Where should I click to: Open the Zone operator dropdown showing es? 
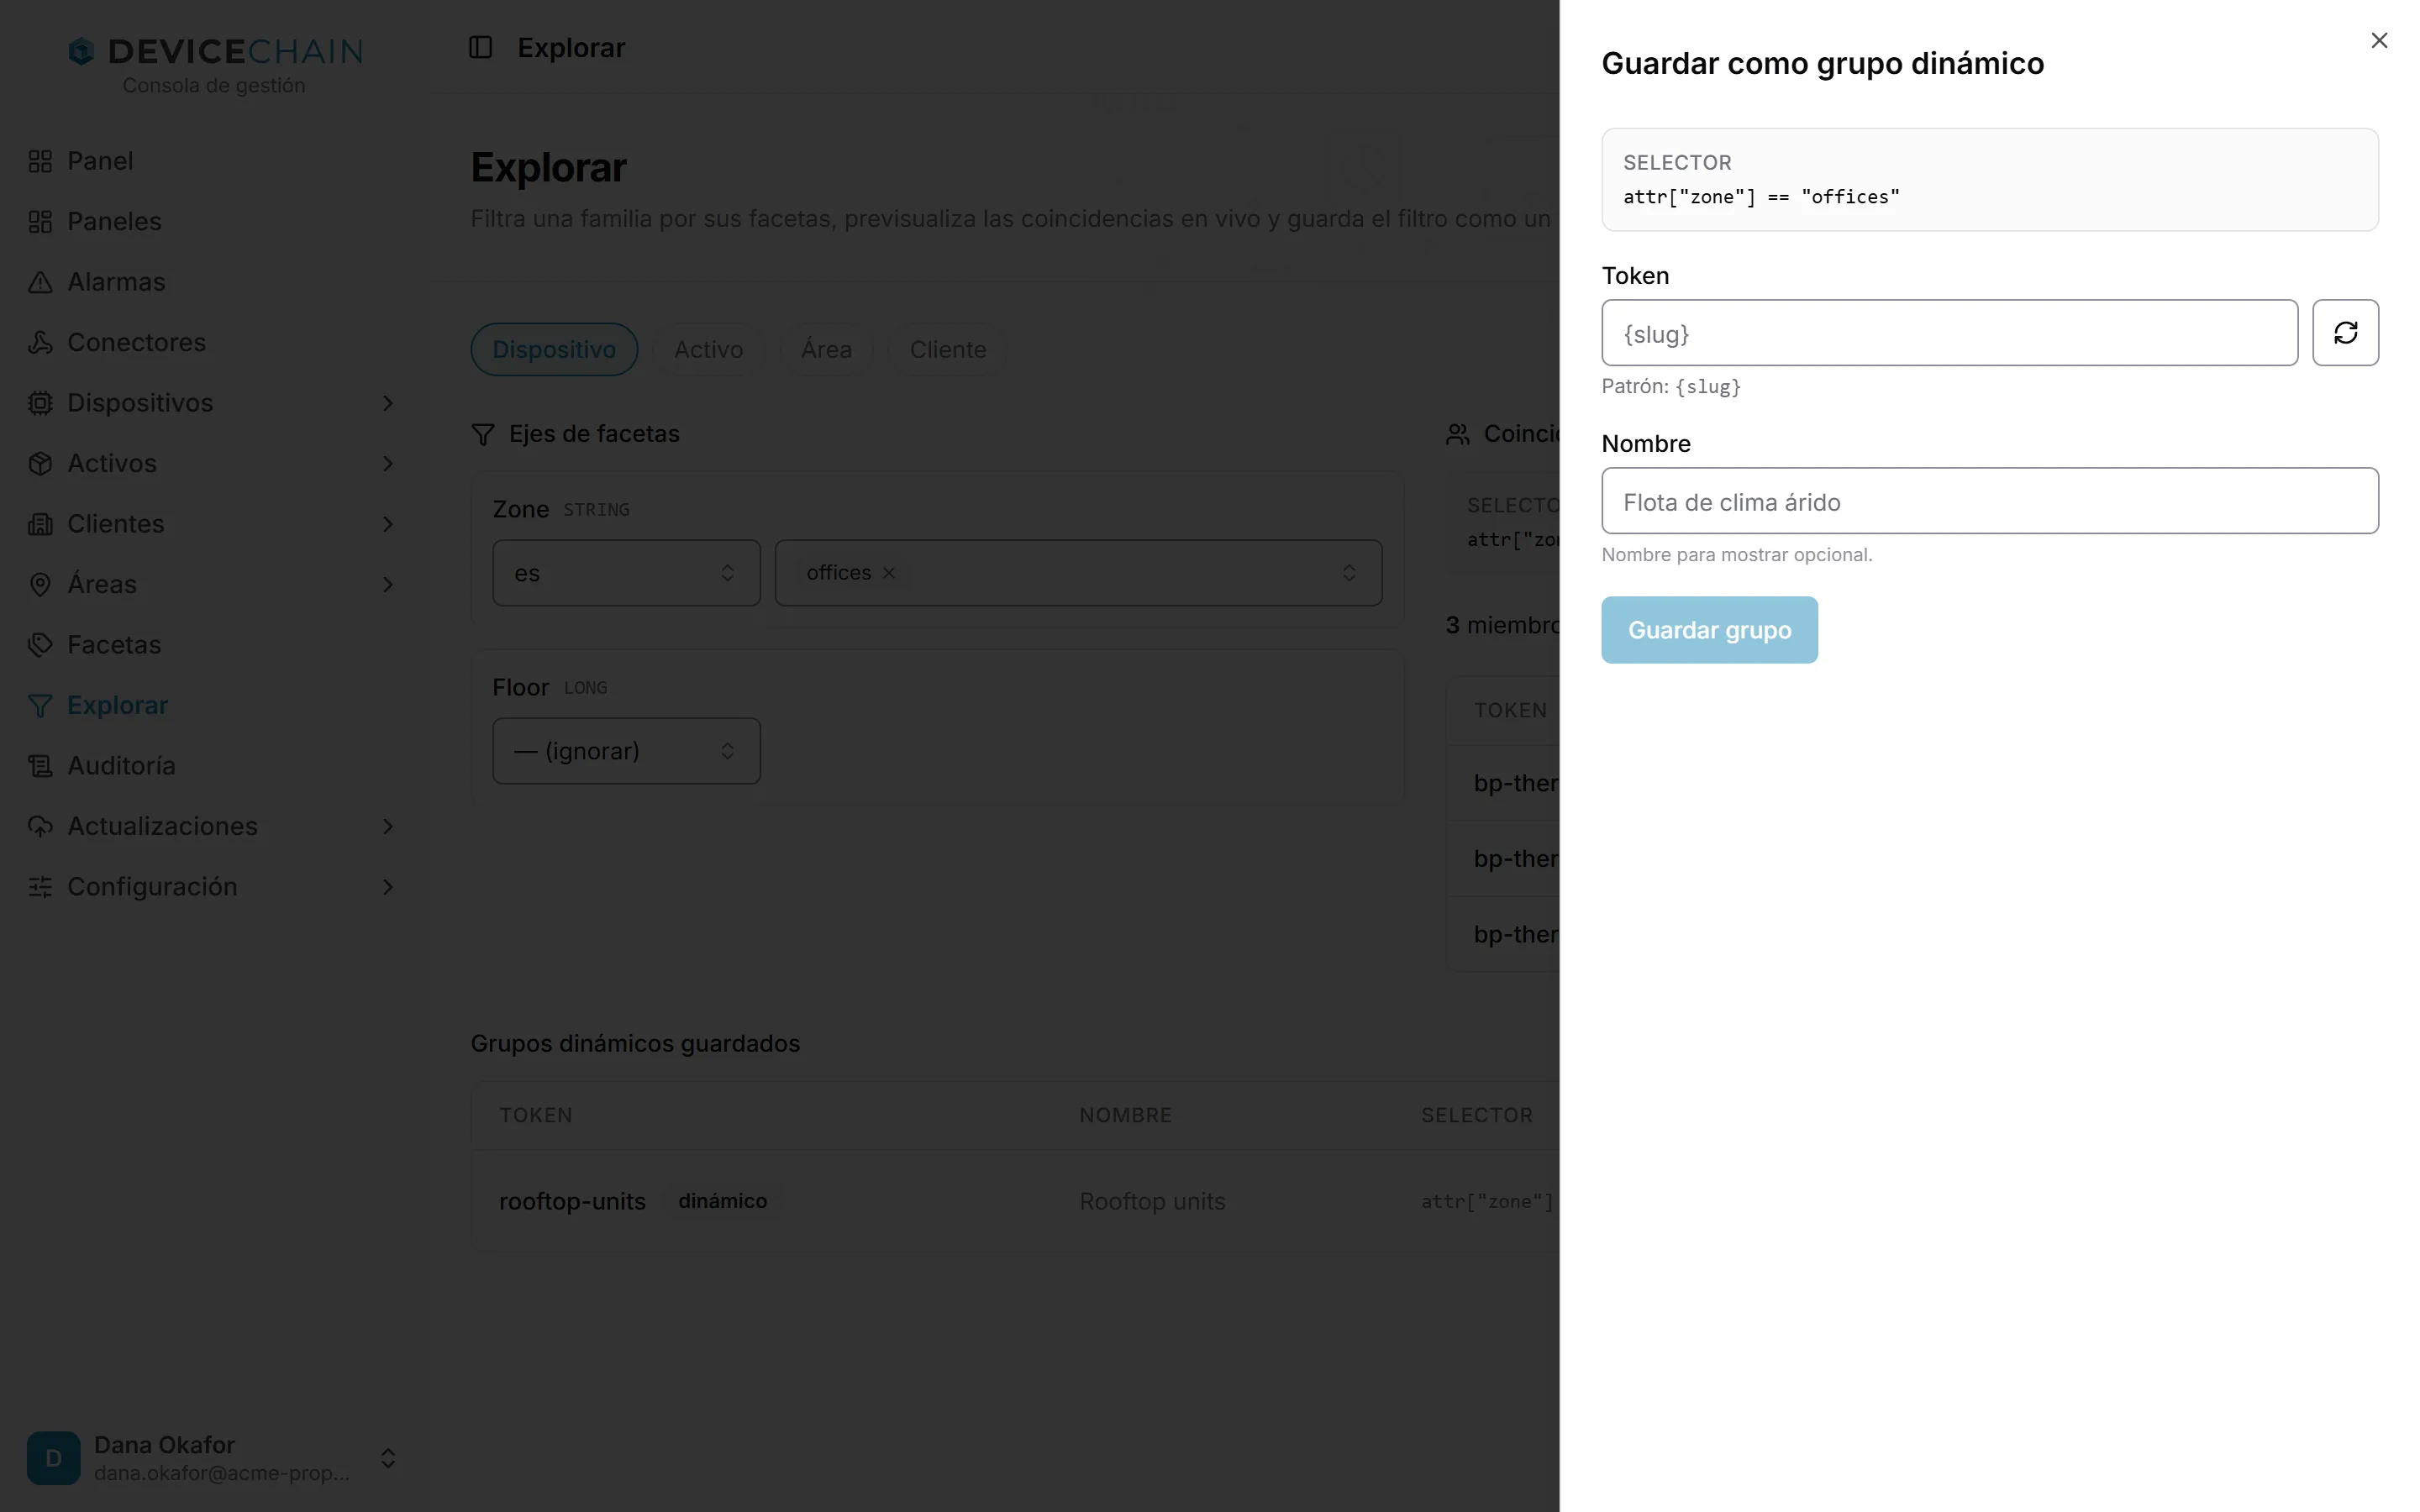click(626, 573)
